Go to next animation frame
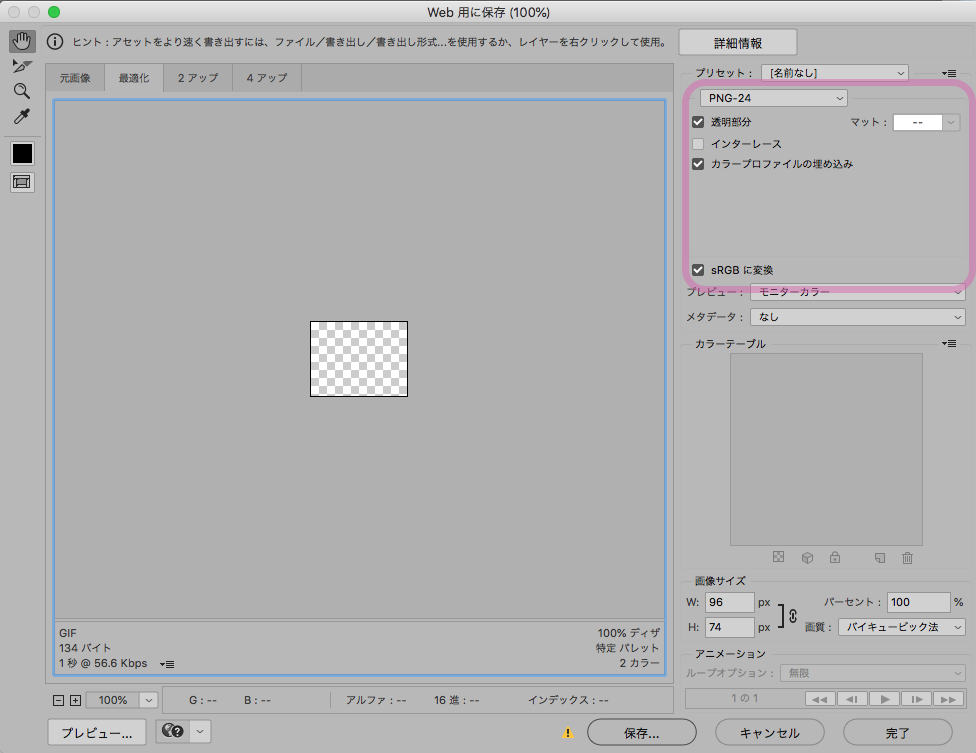The height and width of the screenshot is (753, 976). click(917, 699)
